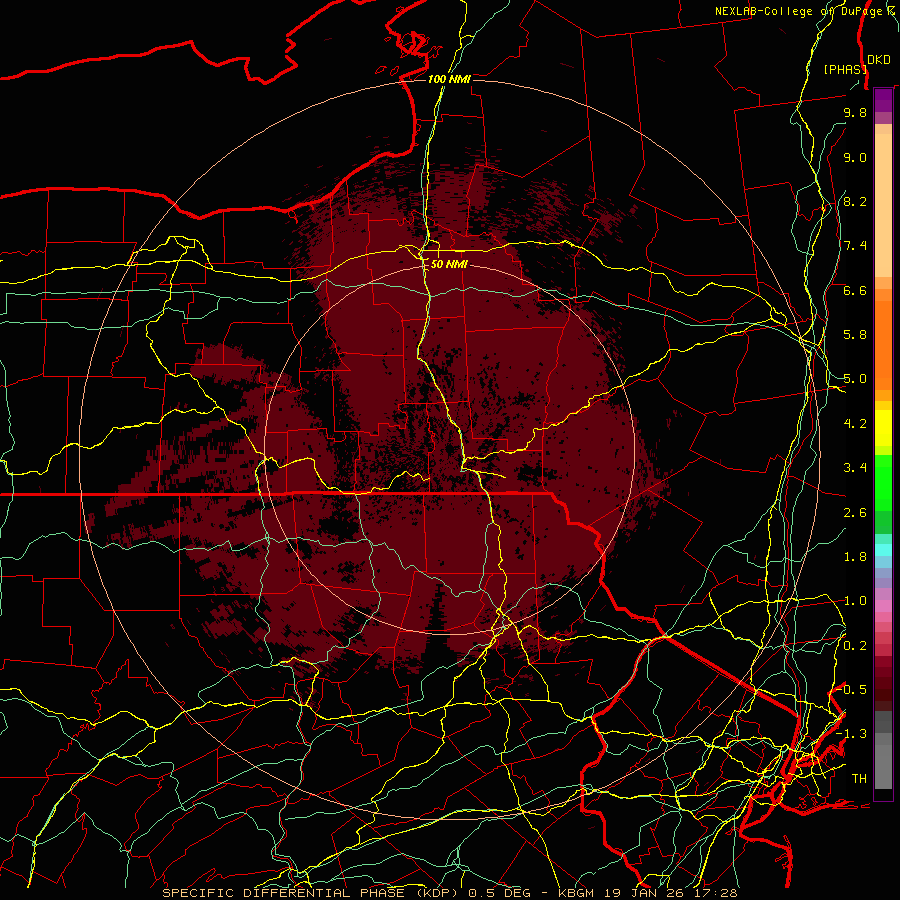This screenshot has width=900, height=900.
Task: Click the 3.4 value on the color scale
Action: [x=855, y=468]
